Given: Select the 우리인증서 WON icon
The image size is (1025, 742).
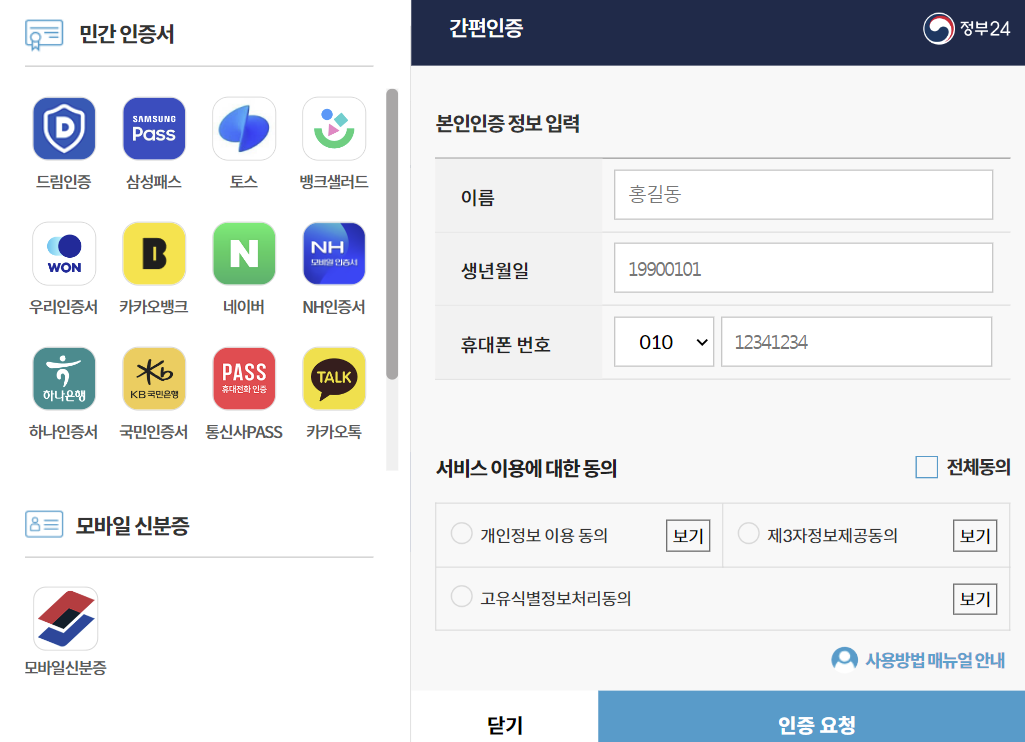Looking at the screenshot, I should click(x=64, y=254).
